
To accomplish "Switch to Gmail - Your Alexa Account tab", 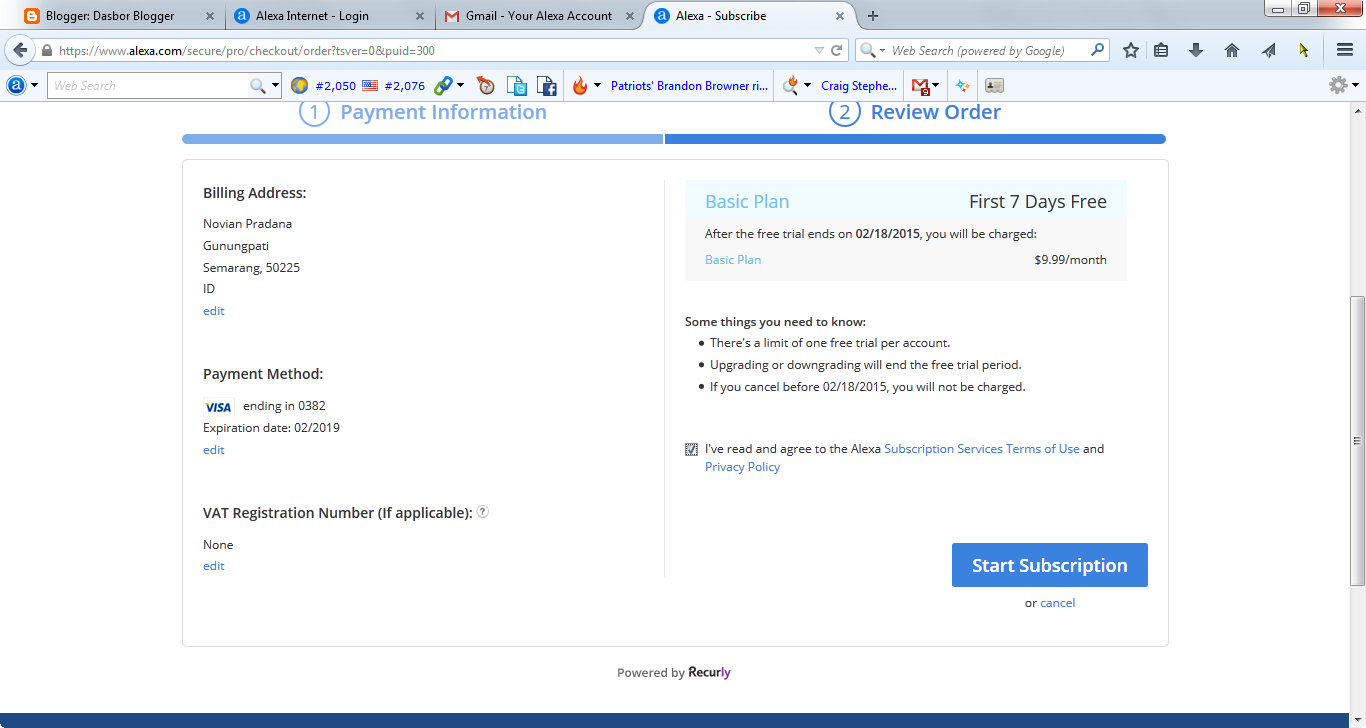I will 538,16.
